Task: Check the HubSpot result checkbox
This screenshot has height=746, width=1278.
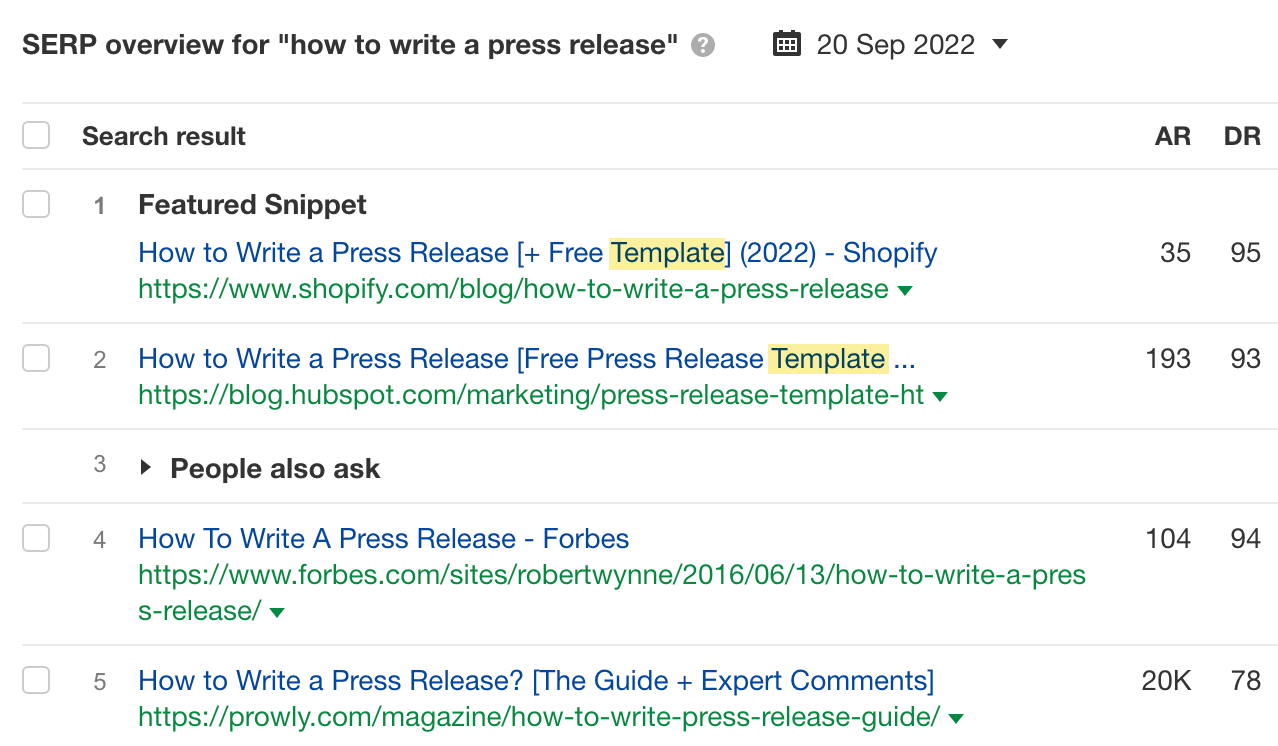Action: click(36, 357)
